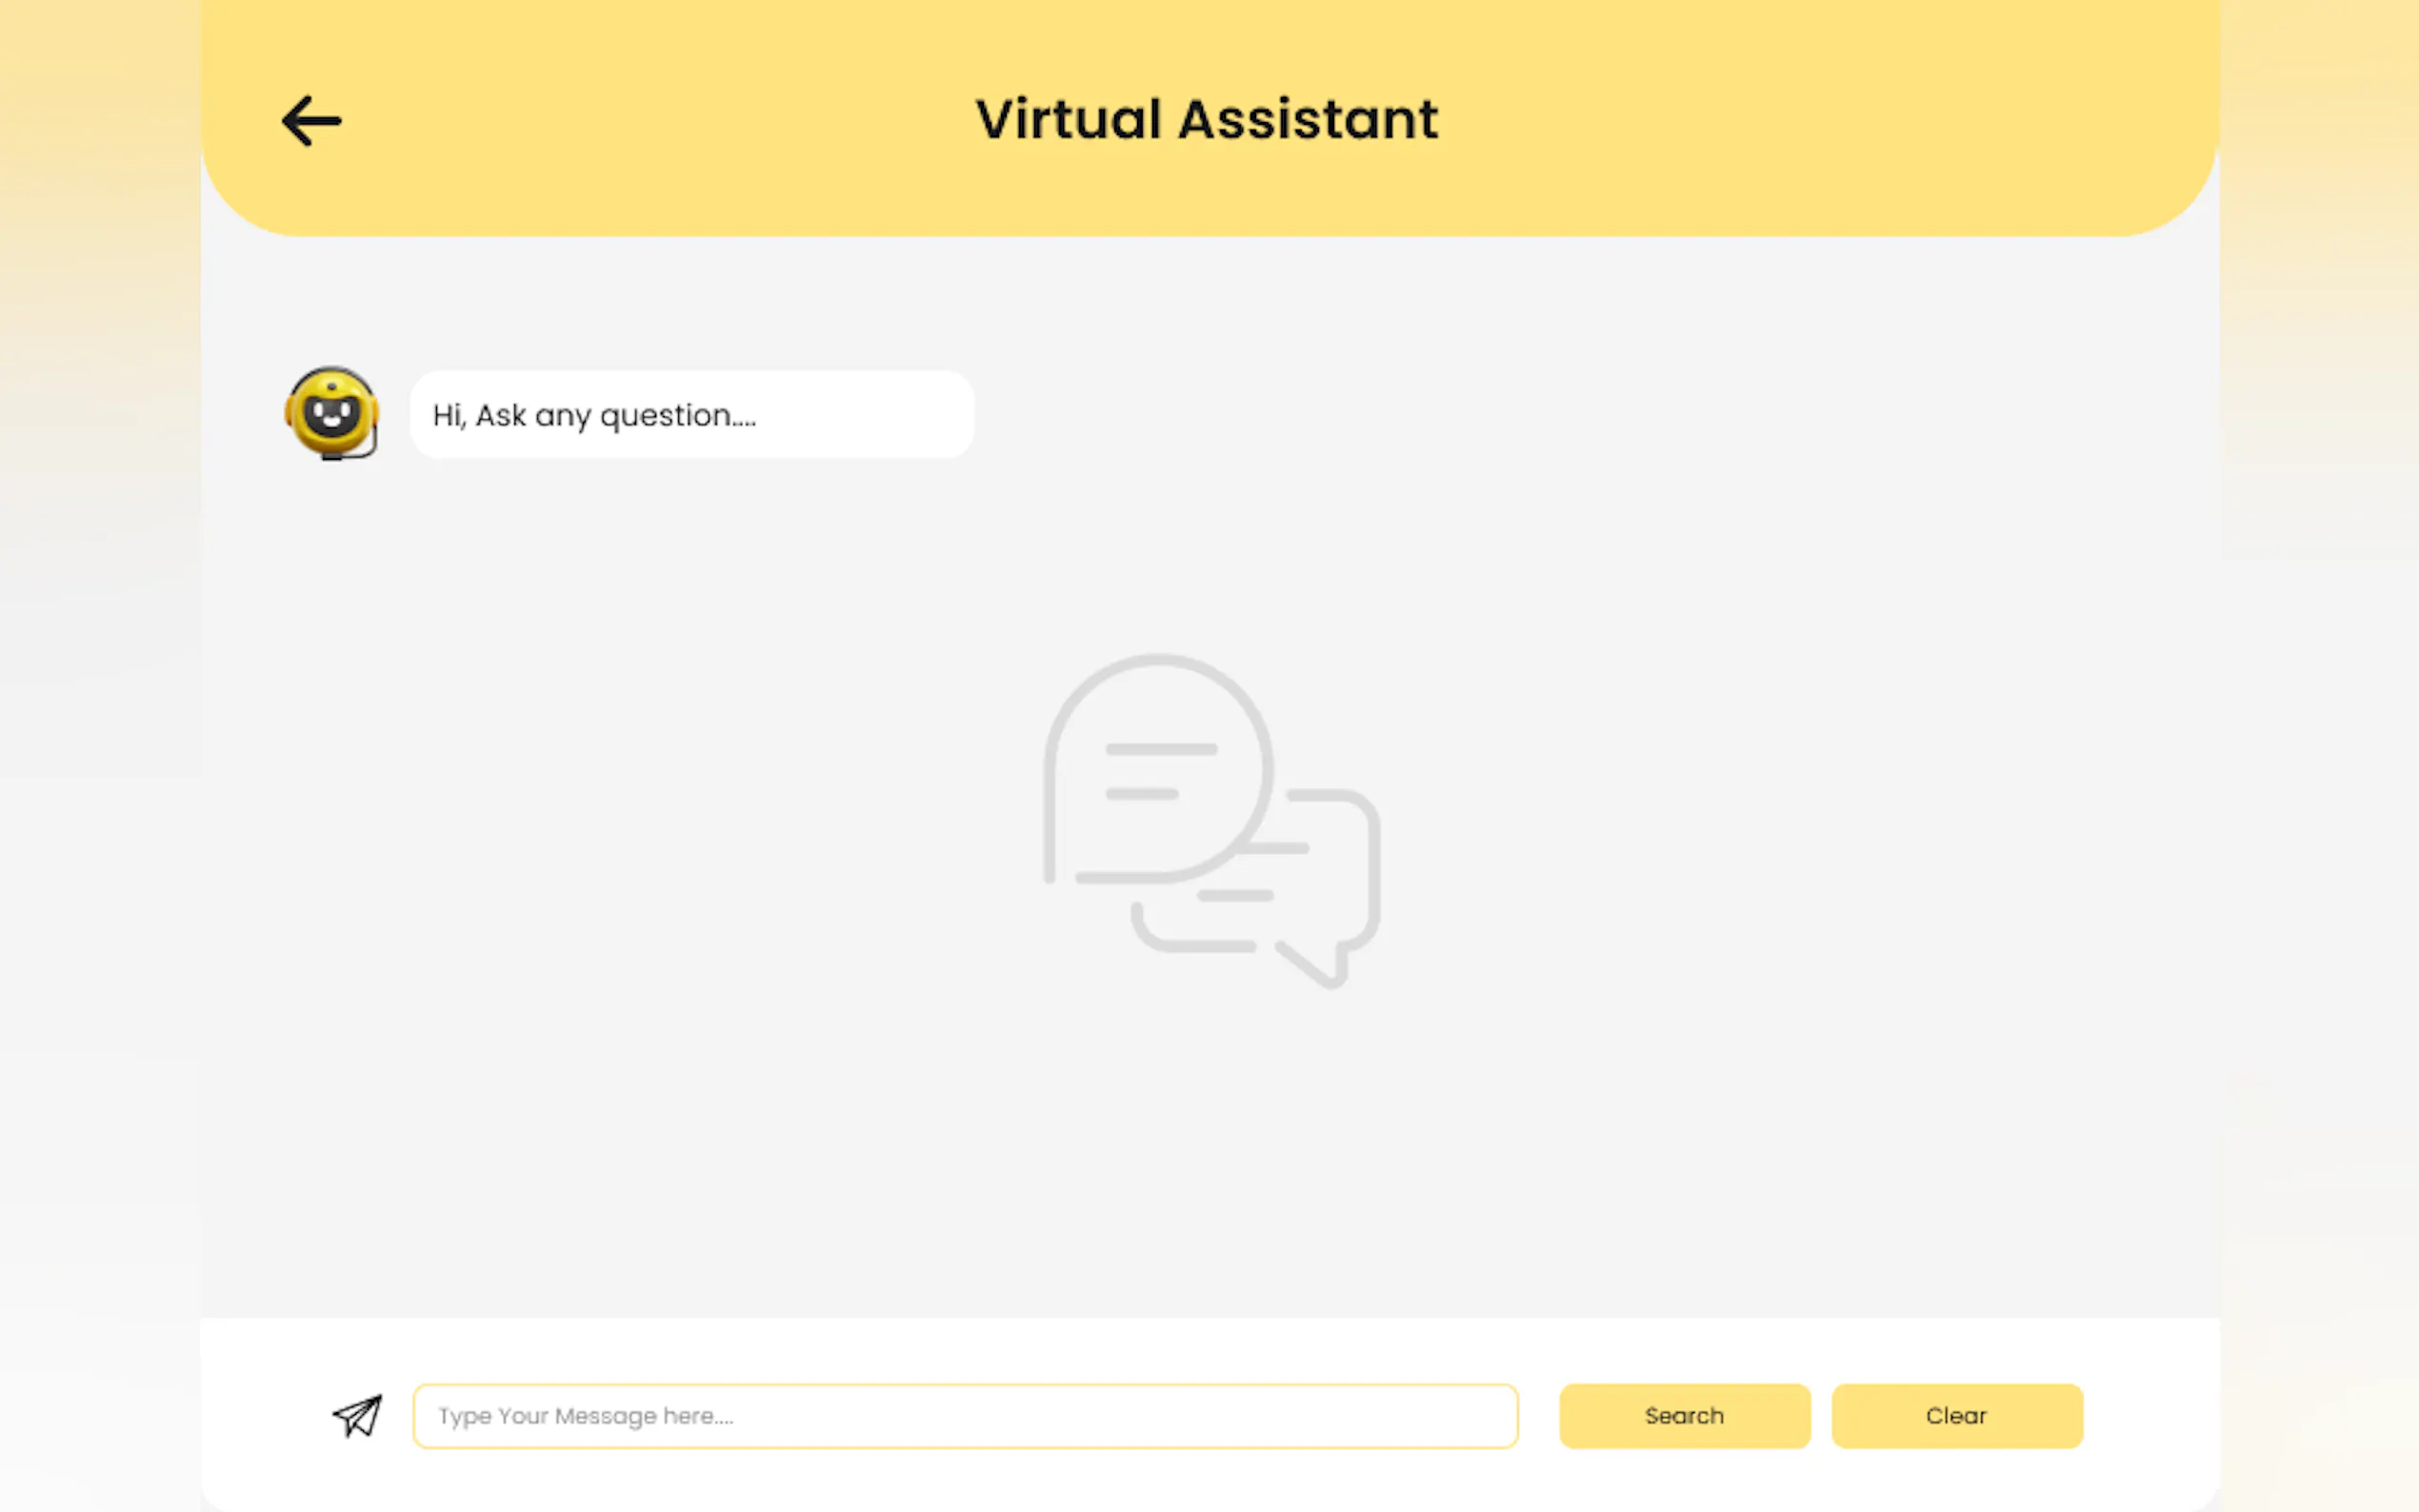
Task: Go back using the left arrow
Action: (x=311, y=121)
